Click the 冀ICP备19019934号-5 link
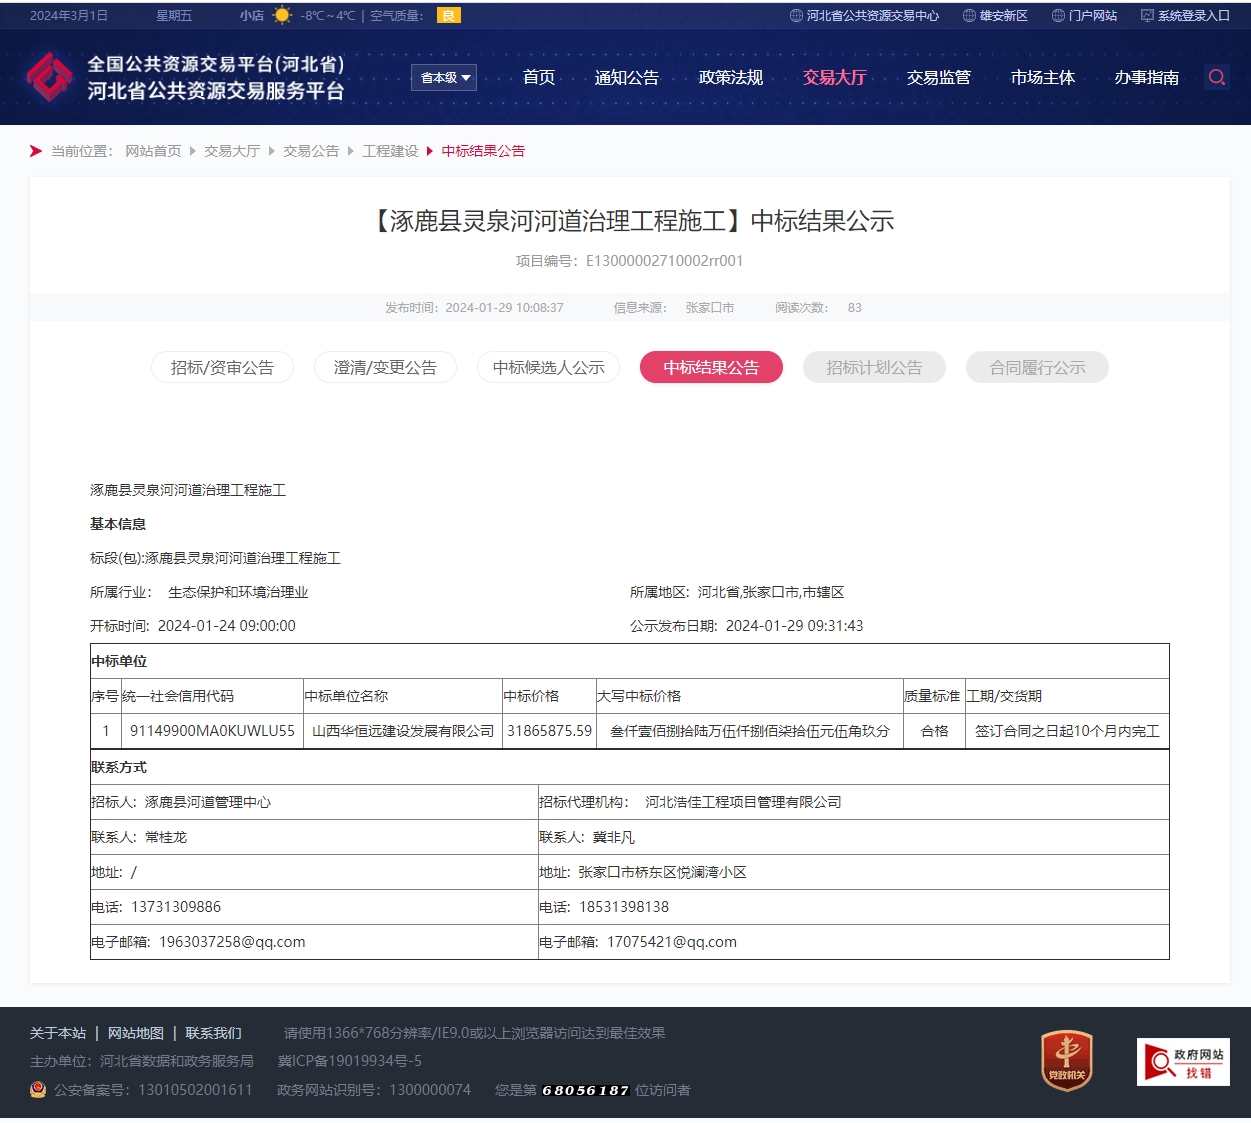The width and height of the screenshot is (1251, 1123). click(x=349, y=1061)
